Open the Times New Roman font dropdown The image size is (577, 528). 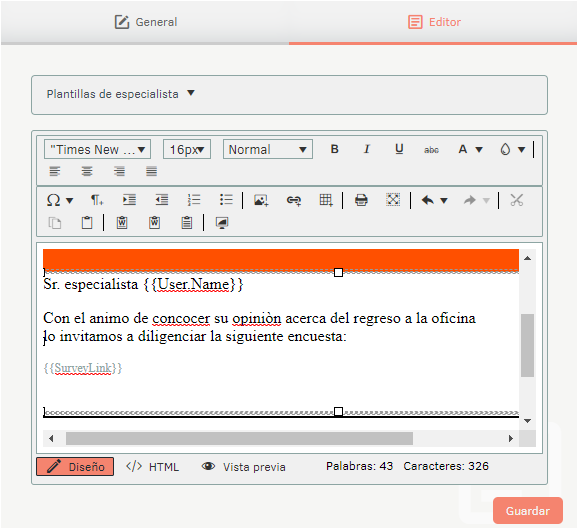(97, 149)
